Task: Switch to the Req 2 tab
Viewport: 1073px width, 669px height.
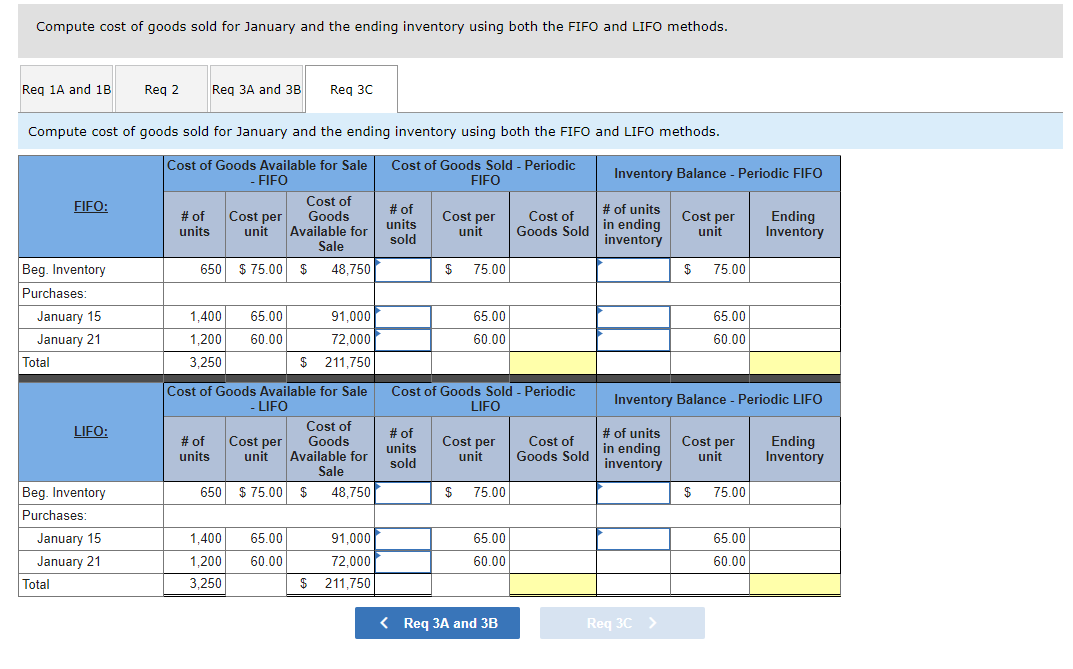Action: tap(161, 88)
